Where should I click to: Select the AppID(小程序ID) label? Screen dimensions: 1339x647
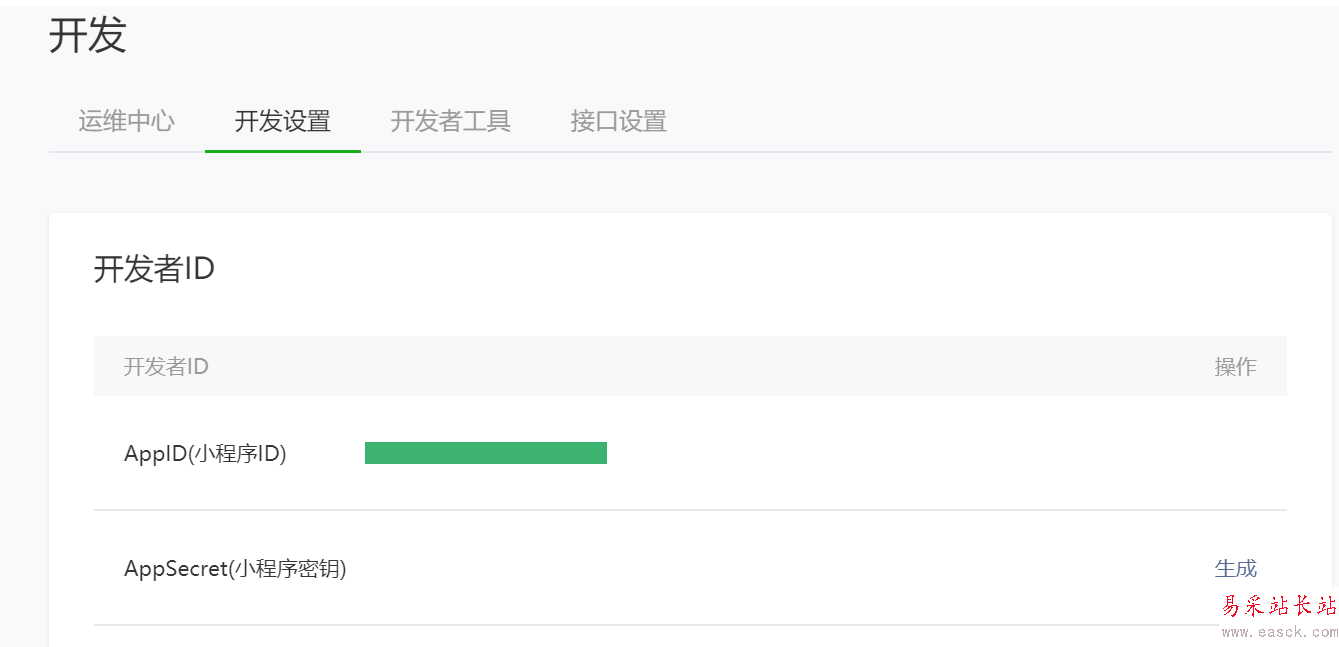tap(205, 454)
